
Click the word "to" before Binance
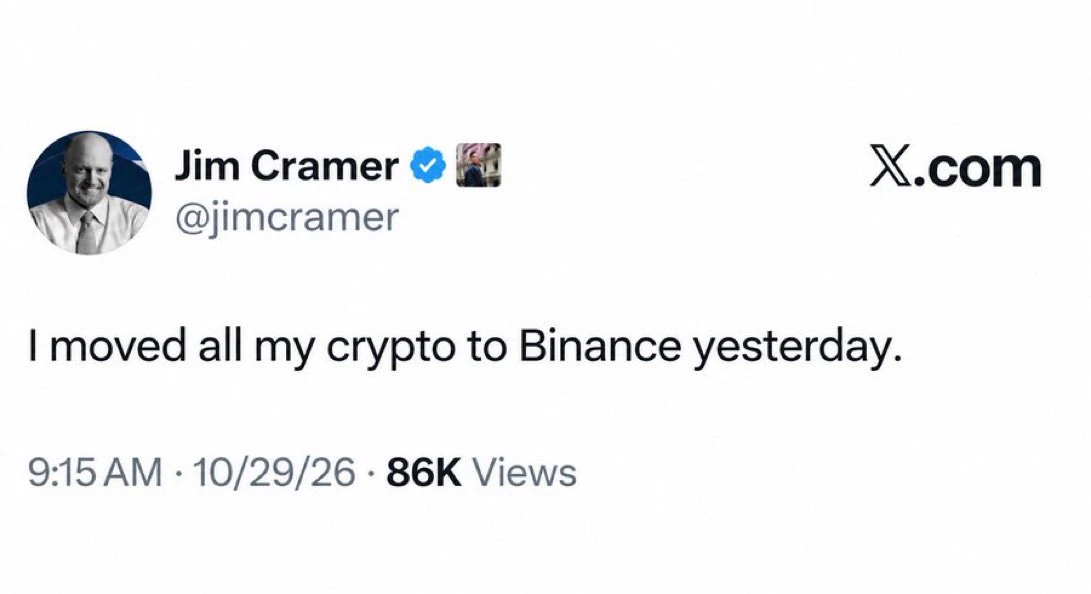486,347
